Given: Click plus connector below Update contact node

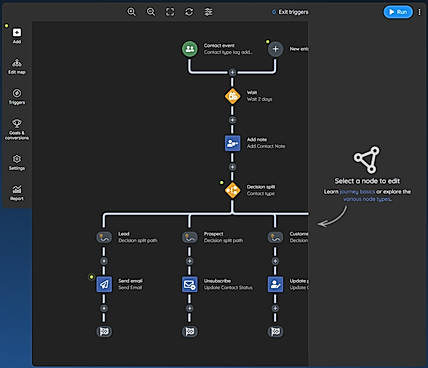Looking at the screenshot, I should (x=275, y=308).
